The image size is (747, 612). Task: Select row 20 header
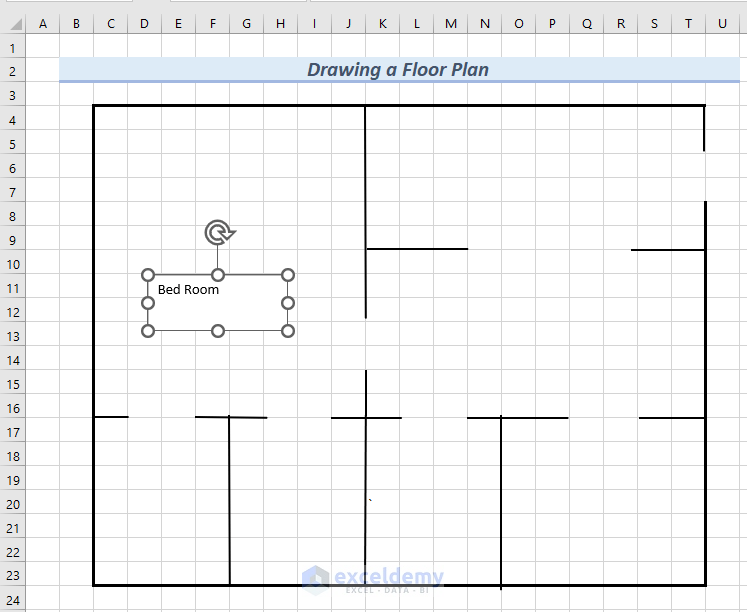coord(12,504)
